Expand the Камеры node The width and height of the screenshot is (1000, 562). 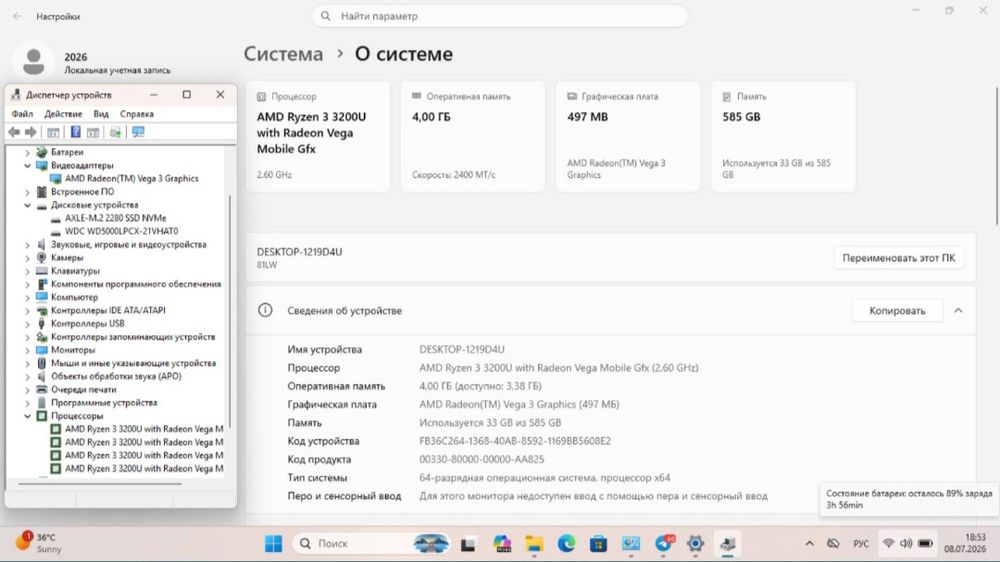click(x=27, y=258)
